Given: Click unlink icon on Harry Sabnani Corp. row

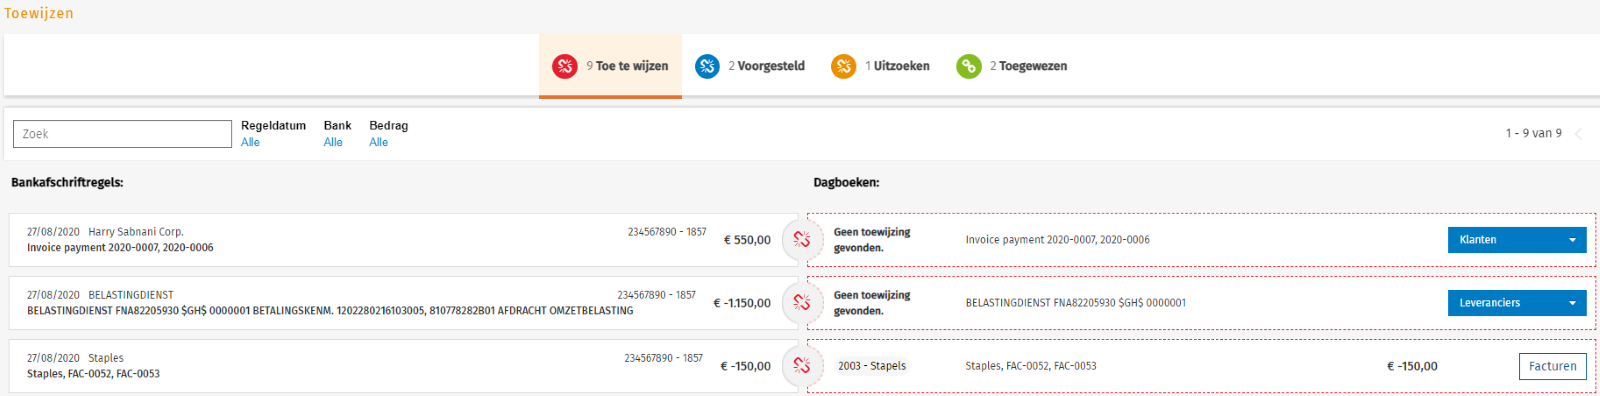Looking at the screenshot, I should 802,240.
